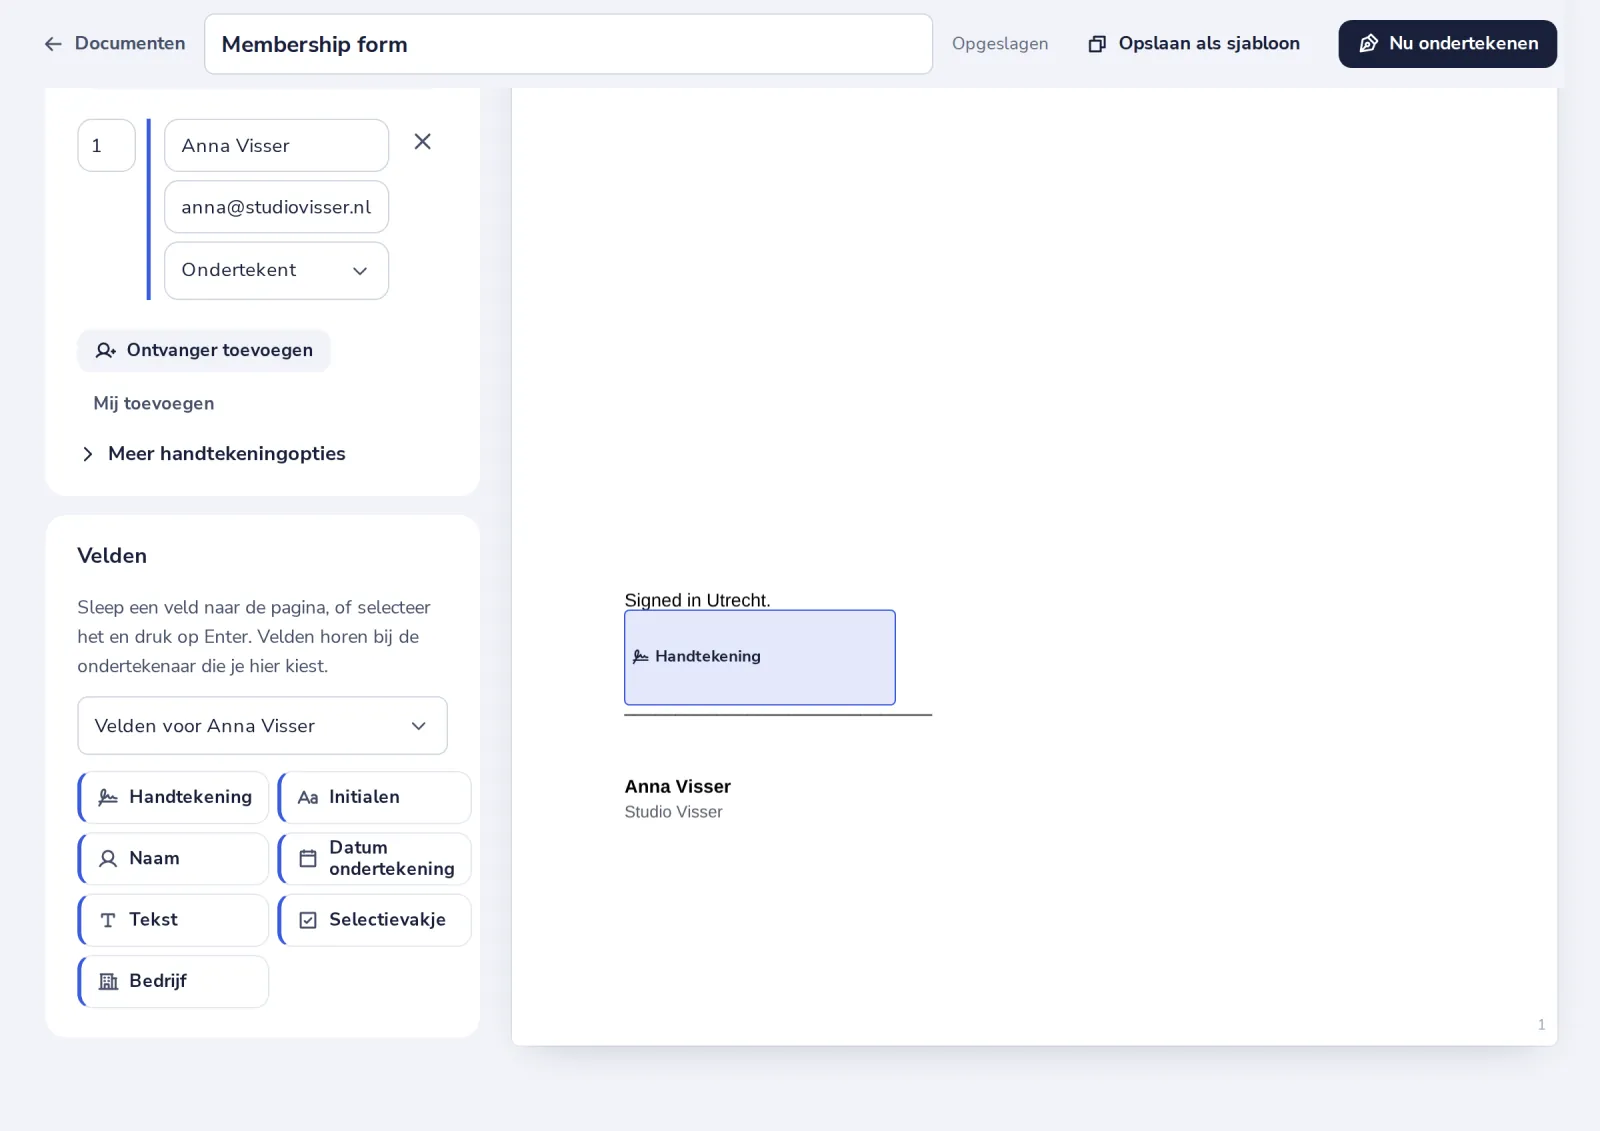Screen dimensions: 1600x1131
Task: Click the Mij toevoegen link
Action: (154, 403)
